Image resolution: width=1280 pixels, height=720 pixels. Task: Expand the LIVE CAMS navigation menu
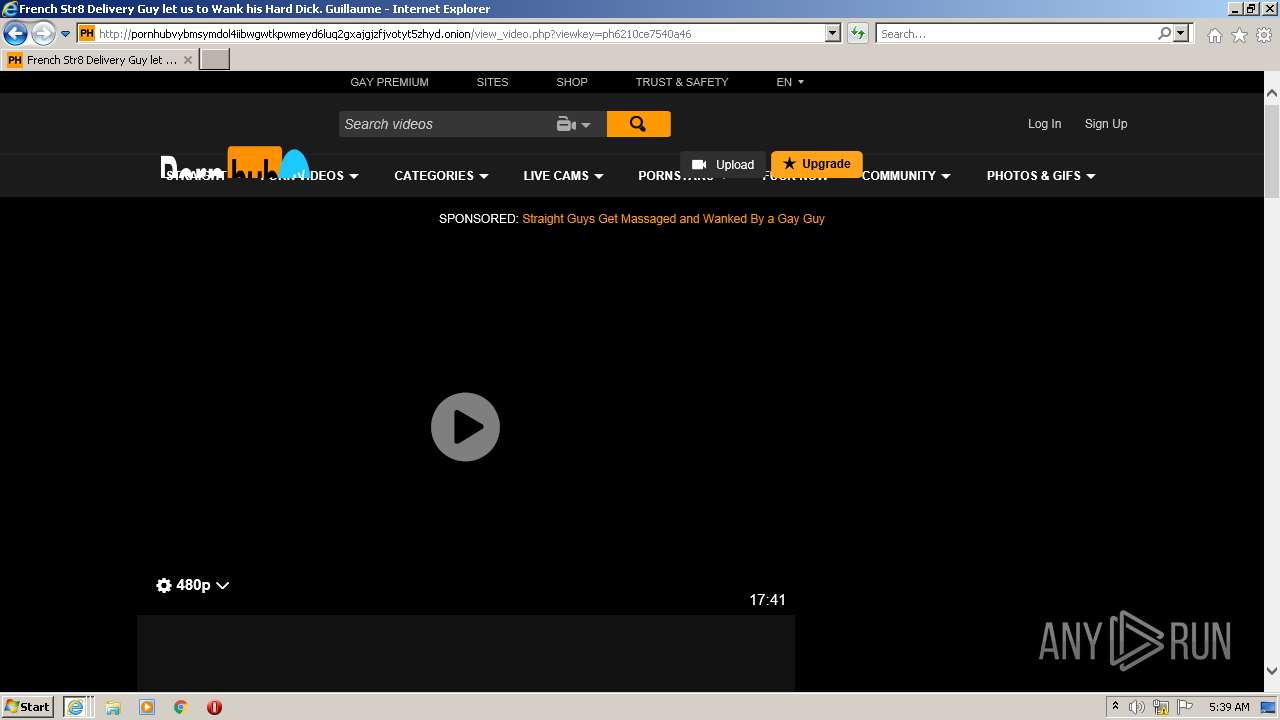click(563, 176)
